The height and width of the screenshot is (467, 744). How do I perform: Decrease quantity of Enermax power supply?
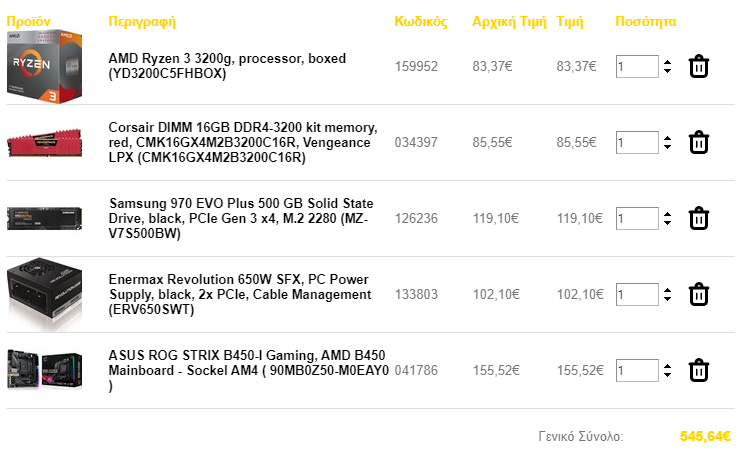point(668,299)
